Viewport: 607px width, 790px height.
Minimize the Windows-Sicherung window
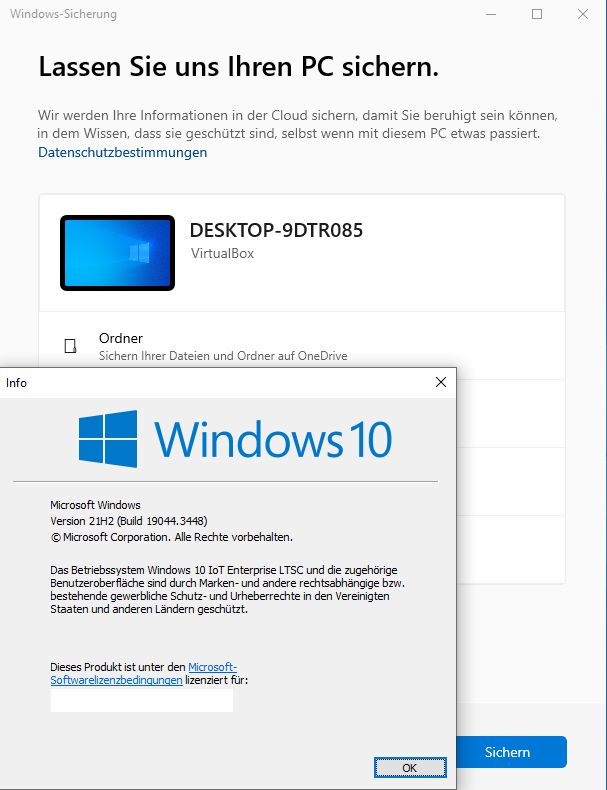click(491, 14)
